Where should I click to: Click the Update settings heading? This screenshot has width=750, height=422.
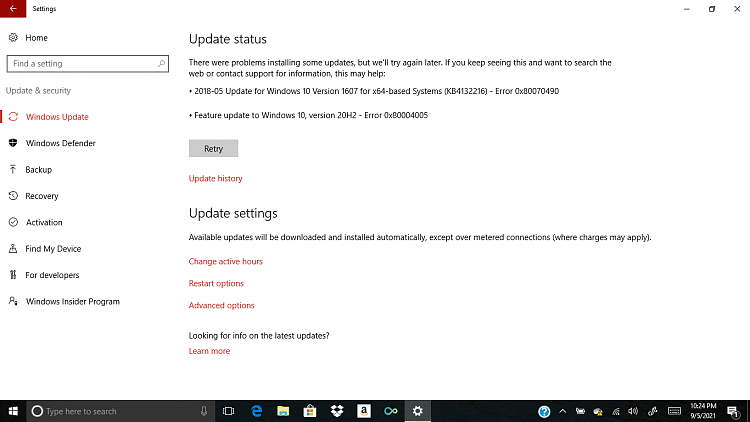(233, 213)
